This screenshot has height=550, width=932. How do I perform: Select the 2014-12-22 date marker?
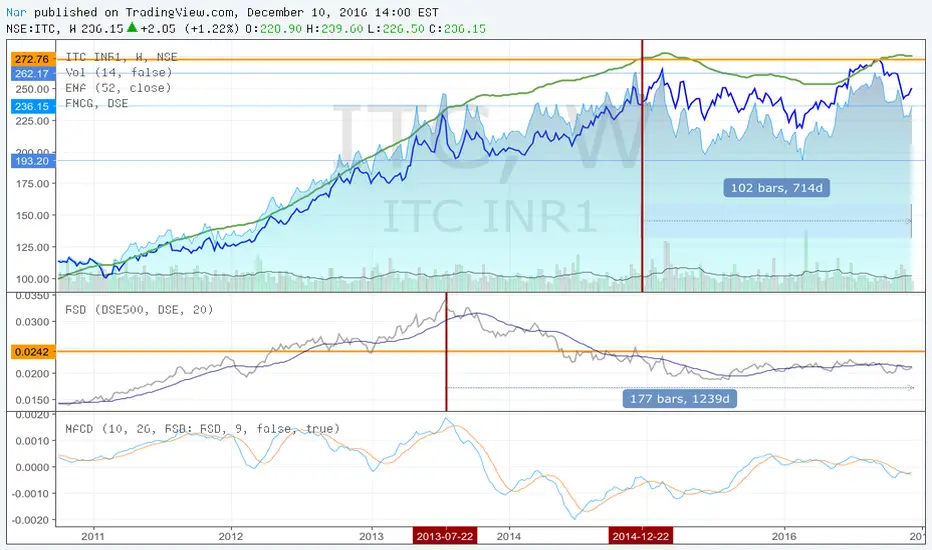tap(641, 536)
